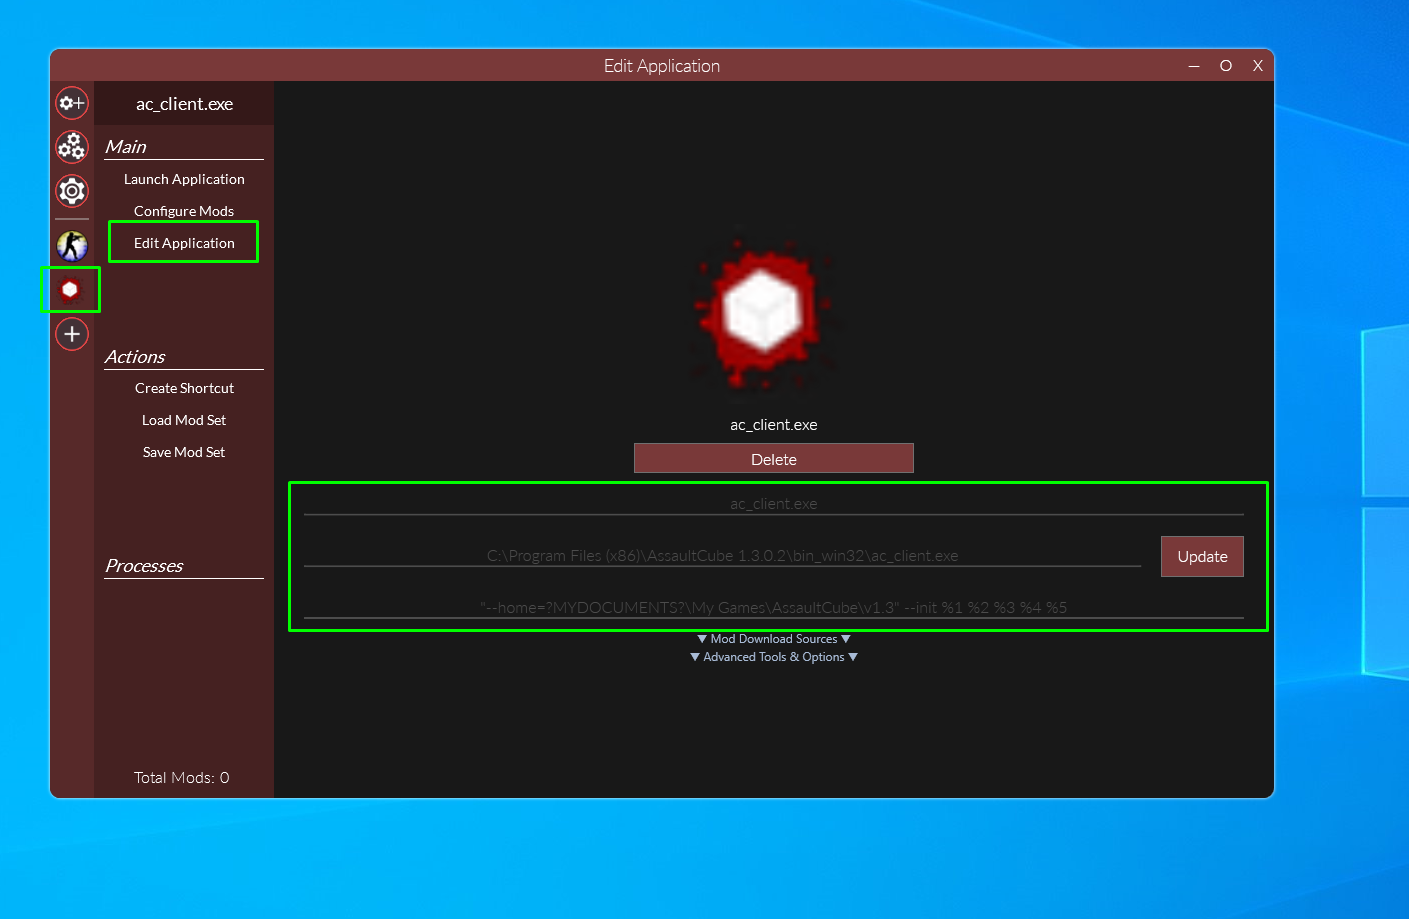Click the launch arguments field with --home parameter
The image size is (1409, 919).
tap(773, 607)
